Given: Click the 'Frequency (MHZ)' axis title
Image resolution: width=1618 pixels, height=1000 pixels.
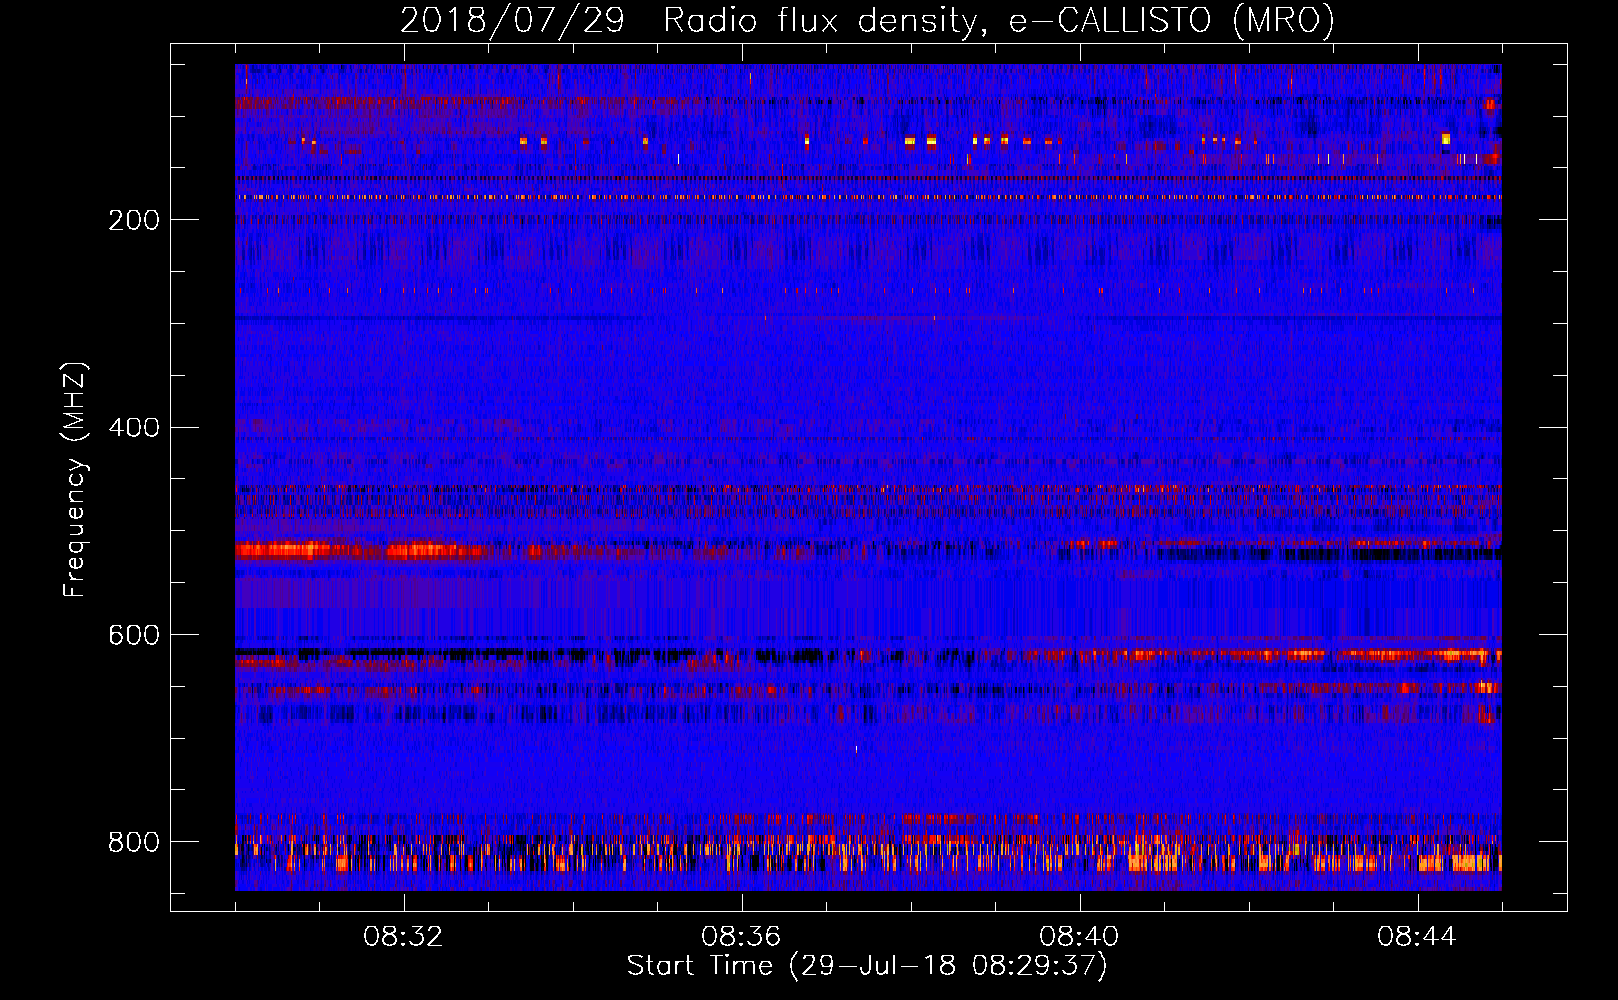Looking at the screenshot, I should pos(75,479).
